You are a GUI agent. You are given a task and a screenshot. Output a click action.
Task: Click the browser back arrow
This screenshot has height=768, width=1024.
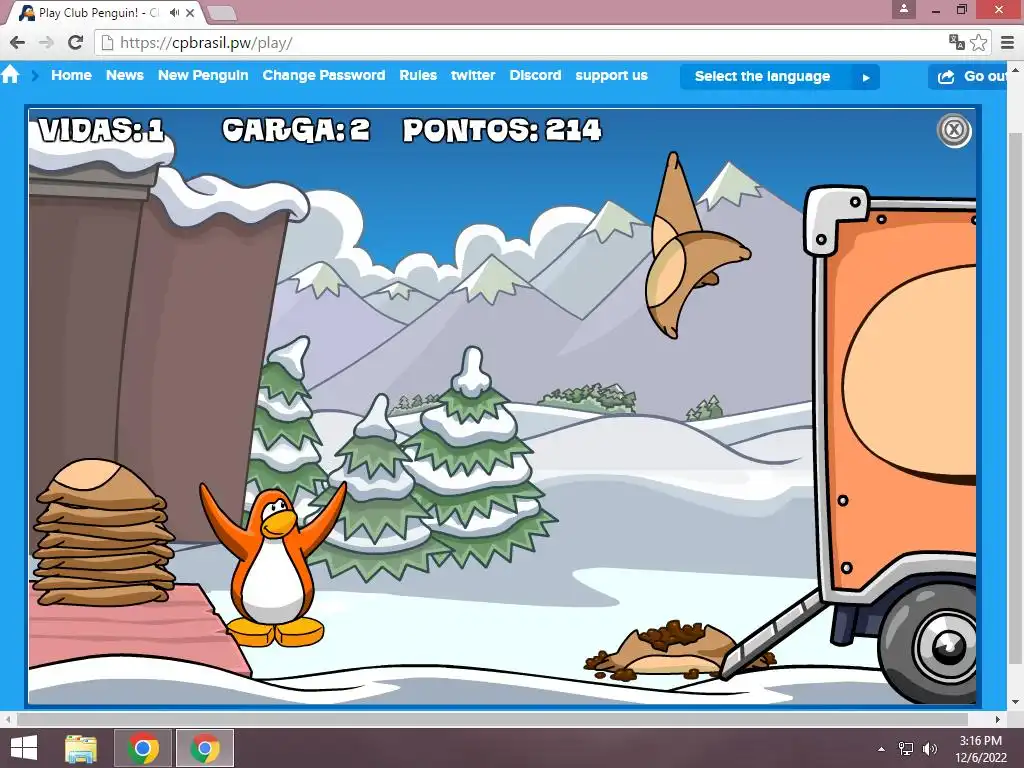pos(18,42)
